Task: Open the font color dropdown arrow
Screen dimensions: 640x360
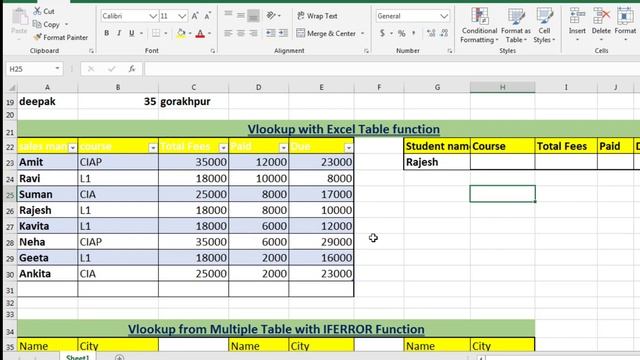Action: [x=209, y=33]
